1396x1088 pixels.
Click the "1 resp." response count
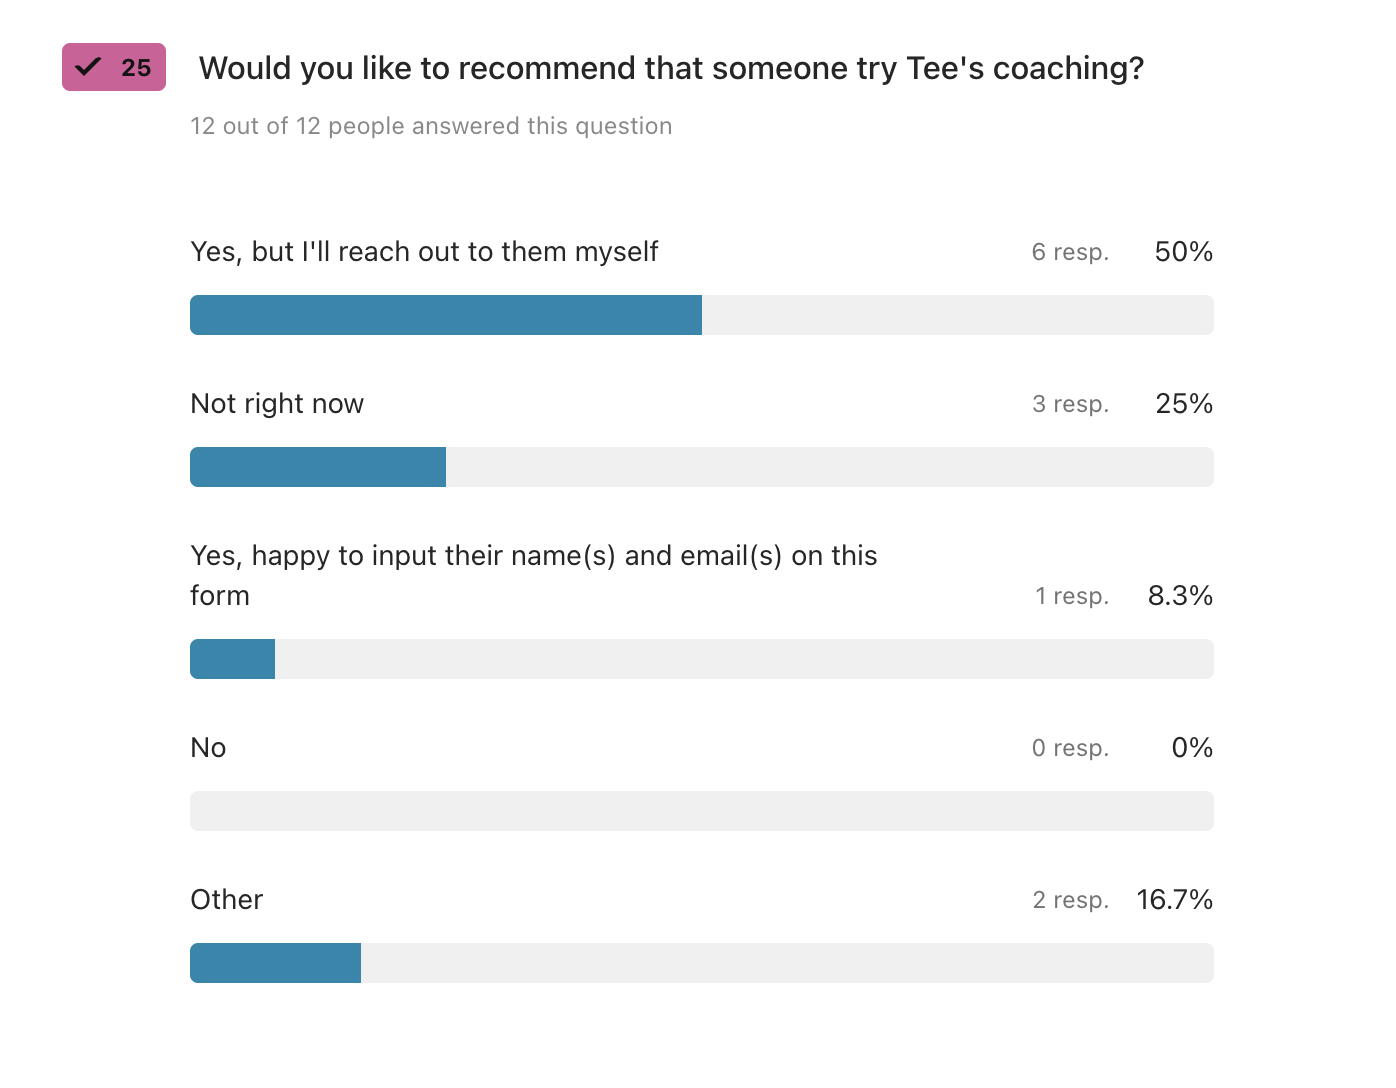click(1072, 596)
